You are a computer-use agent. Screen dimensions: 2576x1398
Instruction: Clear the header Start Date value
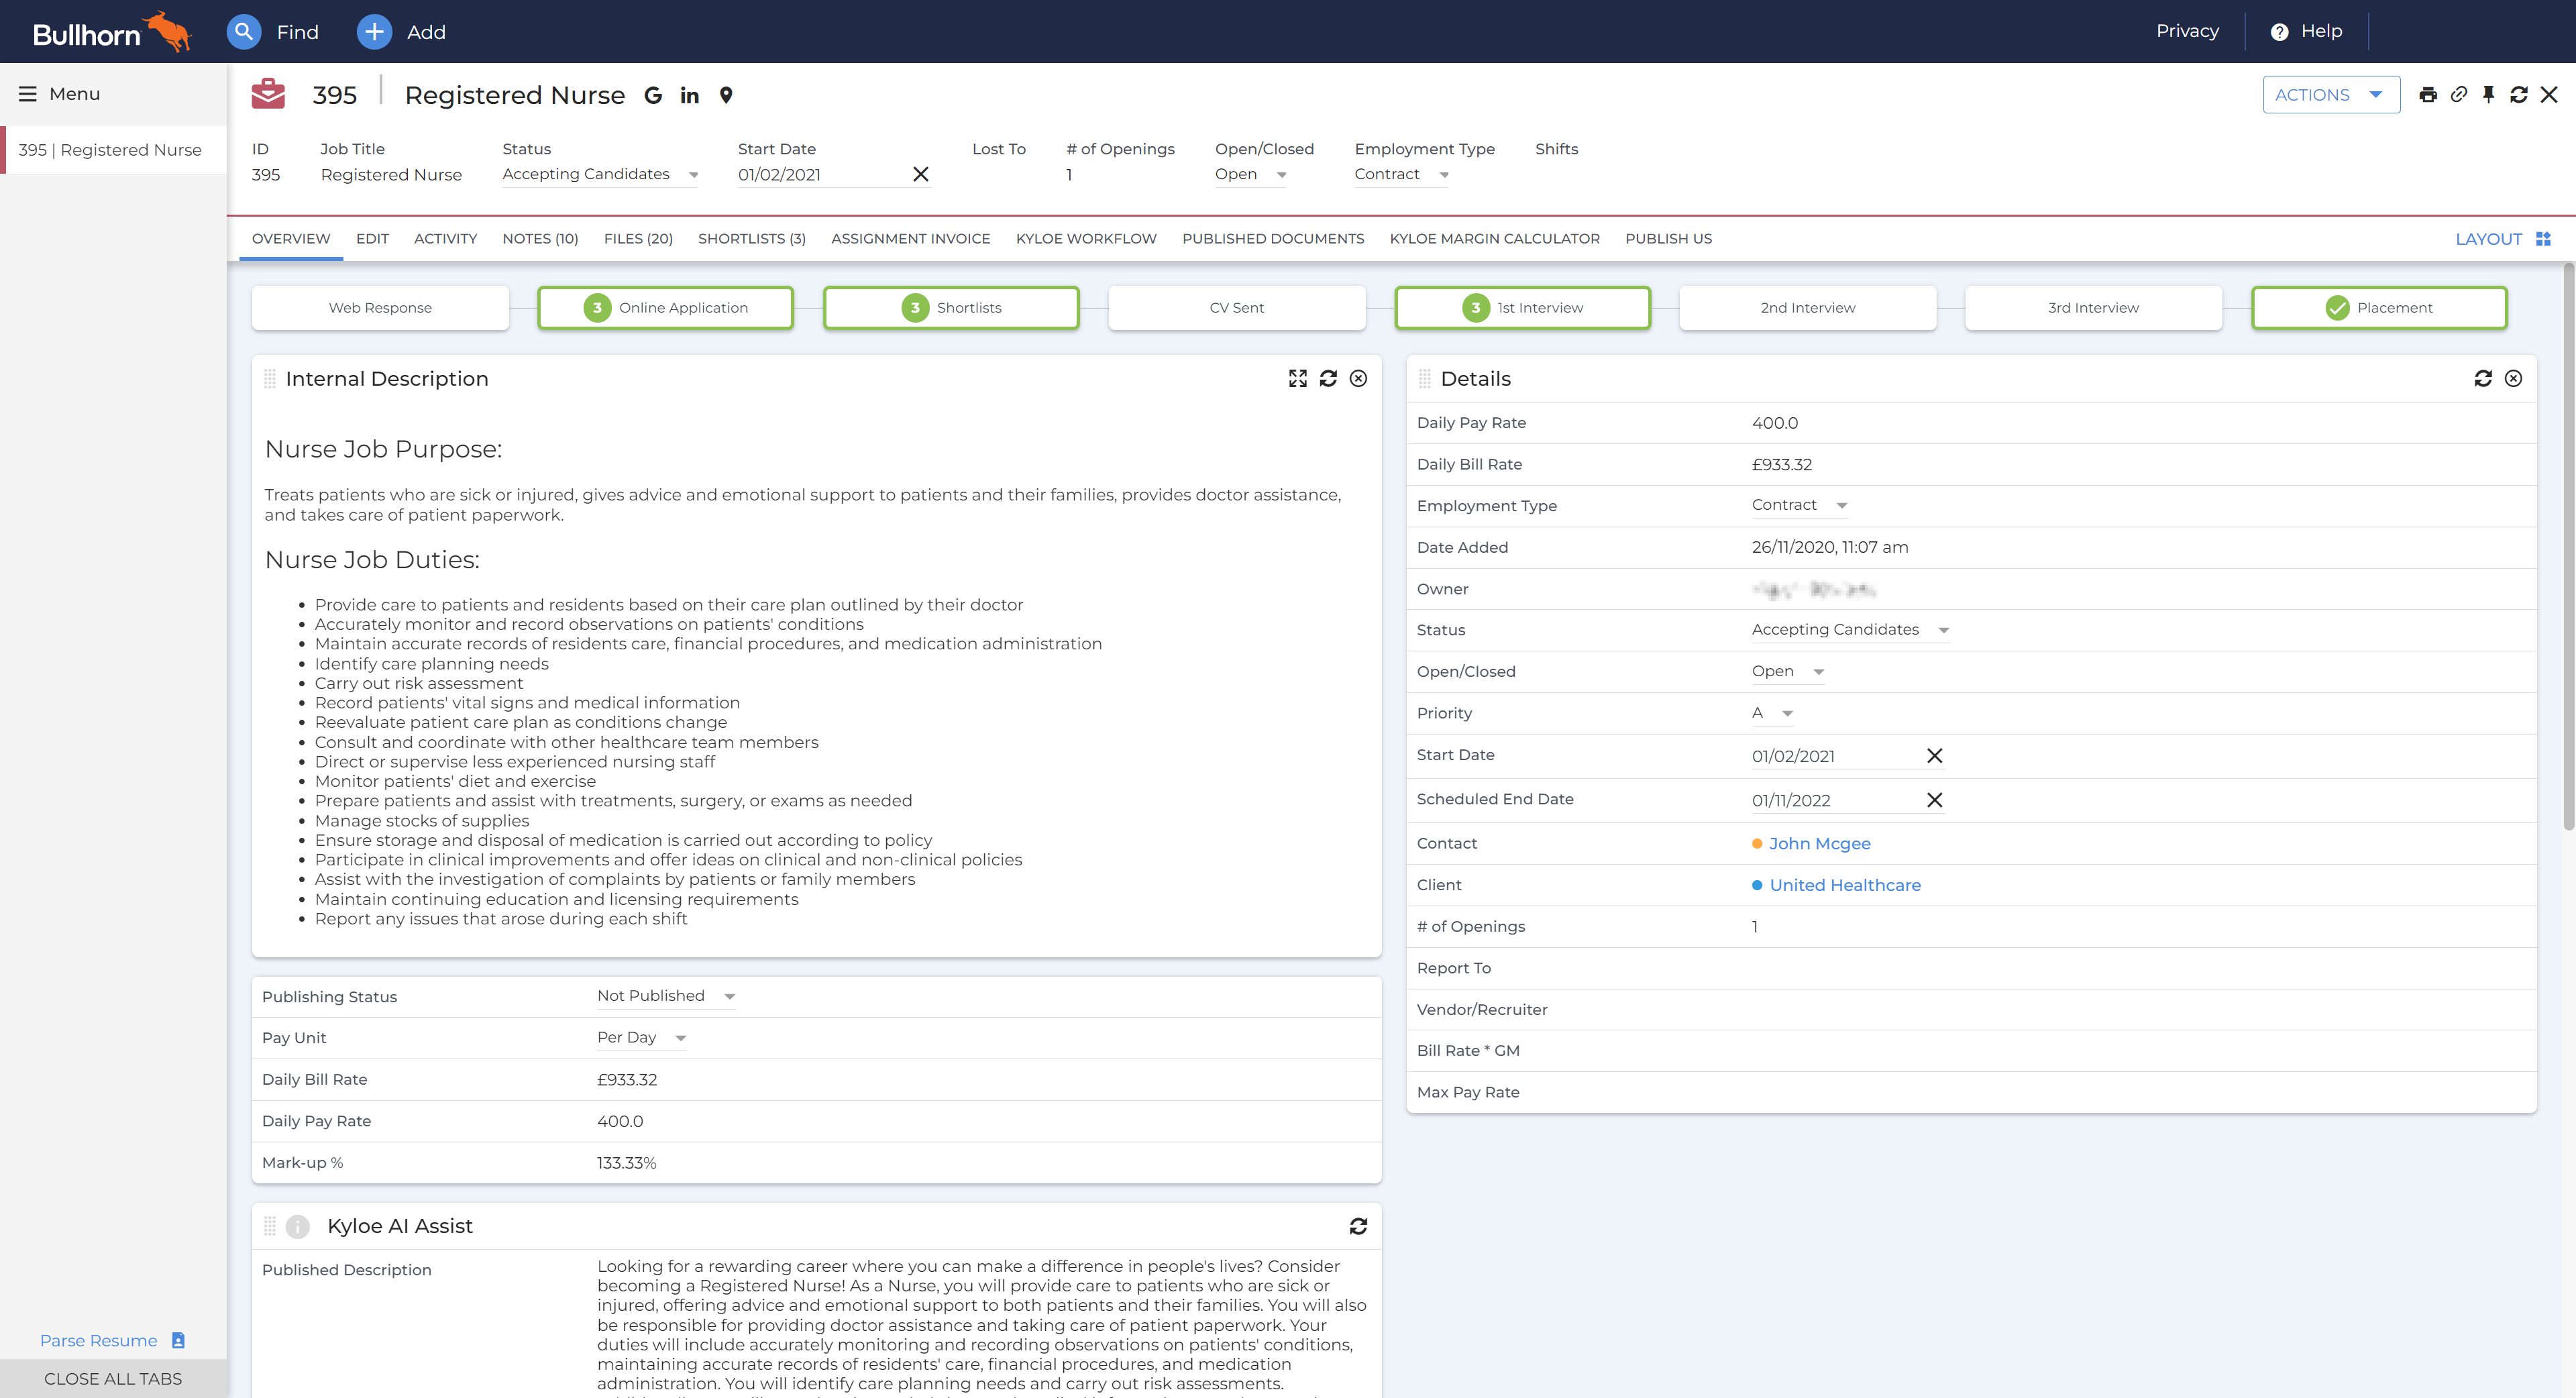pyautogui.click(x=921, y=174)
